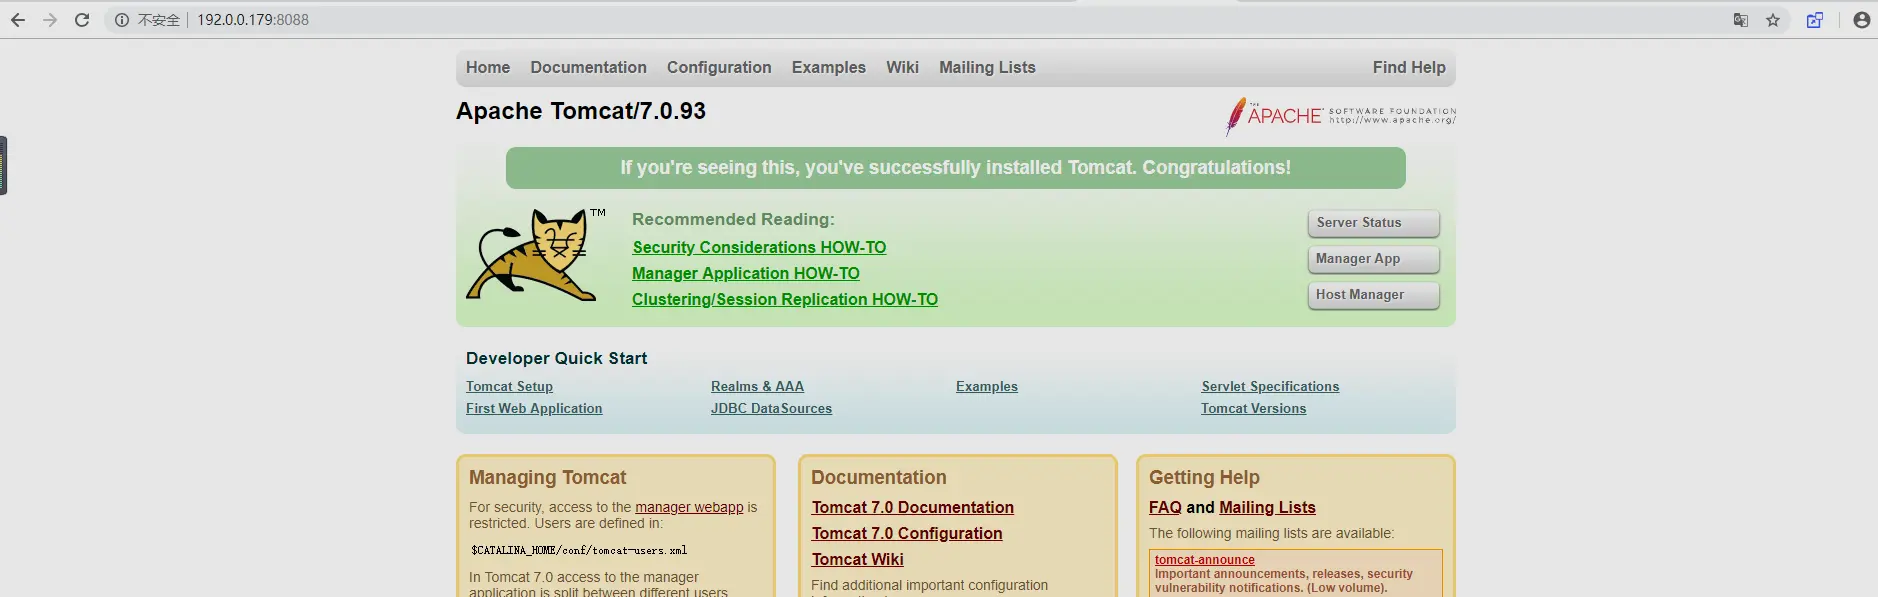Image resolution: width=1878 pixels, height=597 pixels.
Task: Click the Managing Tomcat heading
Action: 548,478
